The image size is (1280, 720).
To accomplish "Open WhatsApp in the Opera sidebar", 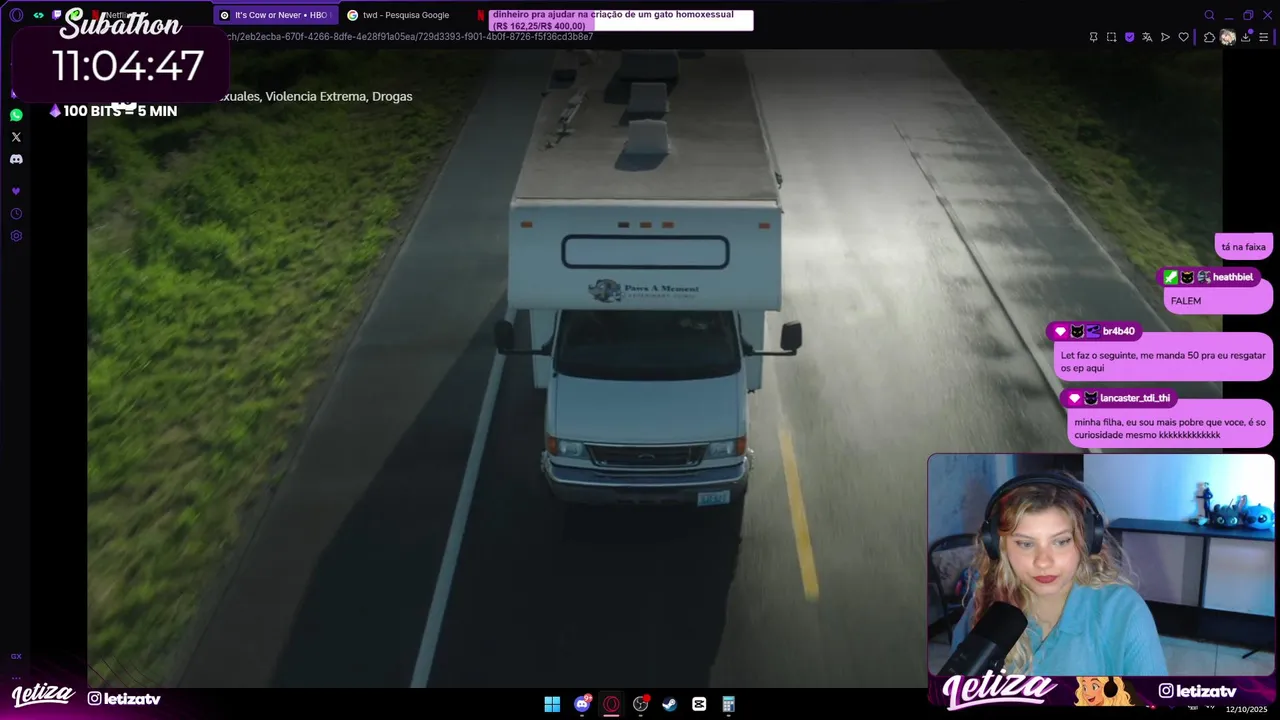I will point(16,115).
